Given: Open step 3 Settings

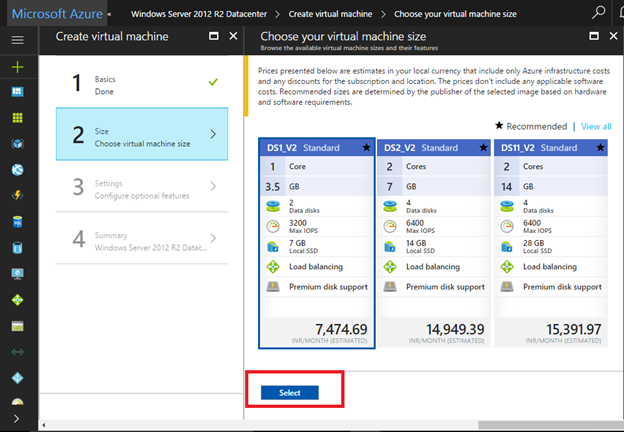Looking at the screenshot, I should [x=142, y=186].
